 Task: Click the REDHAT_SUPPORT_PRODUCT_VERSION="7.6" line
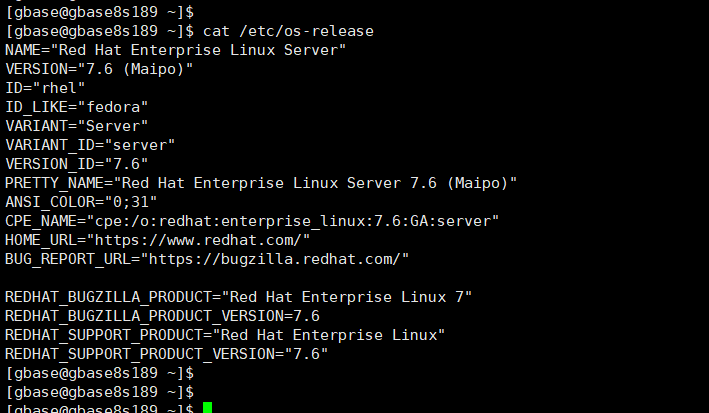pos(166,354)
